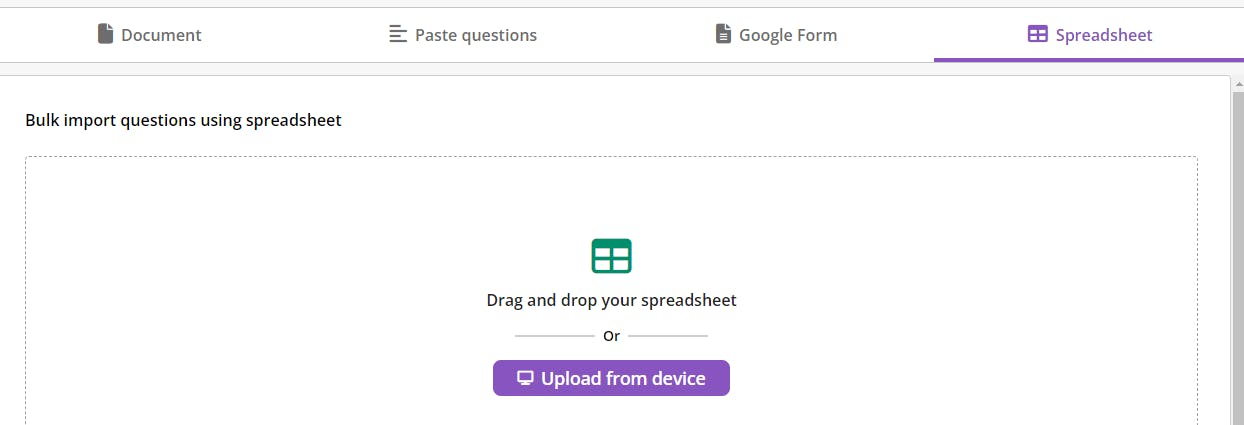Image resolution: width=1244 pixels, height=425 pixels.
Task: Click the Google Form page icon
Action: click(x=723, y=35)
